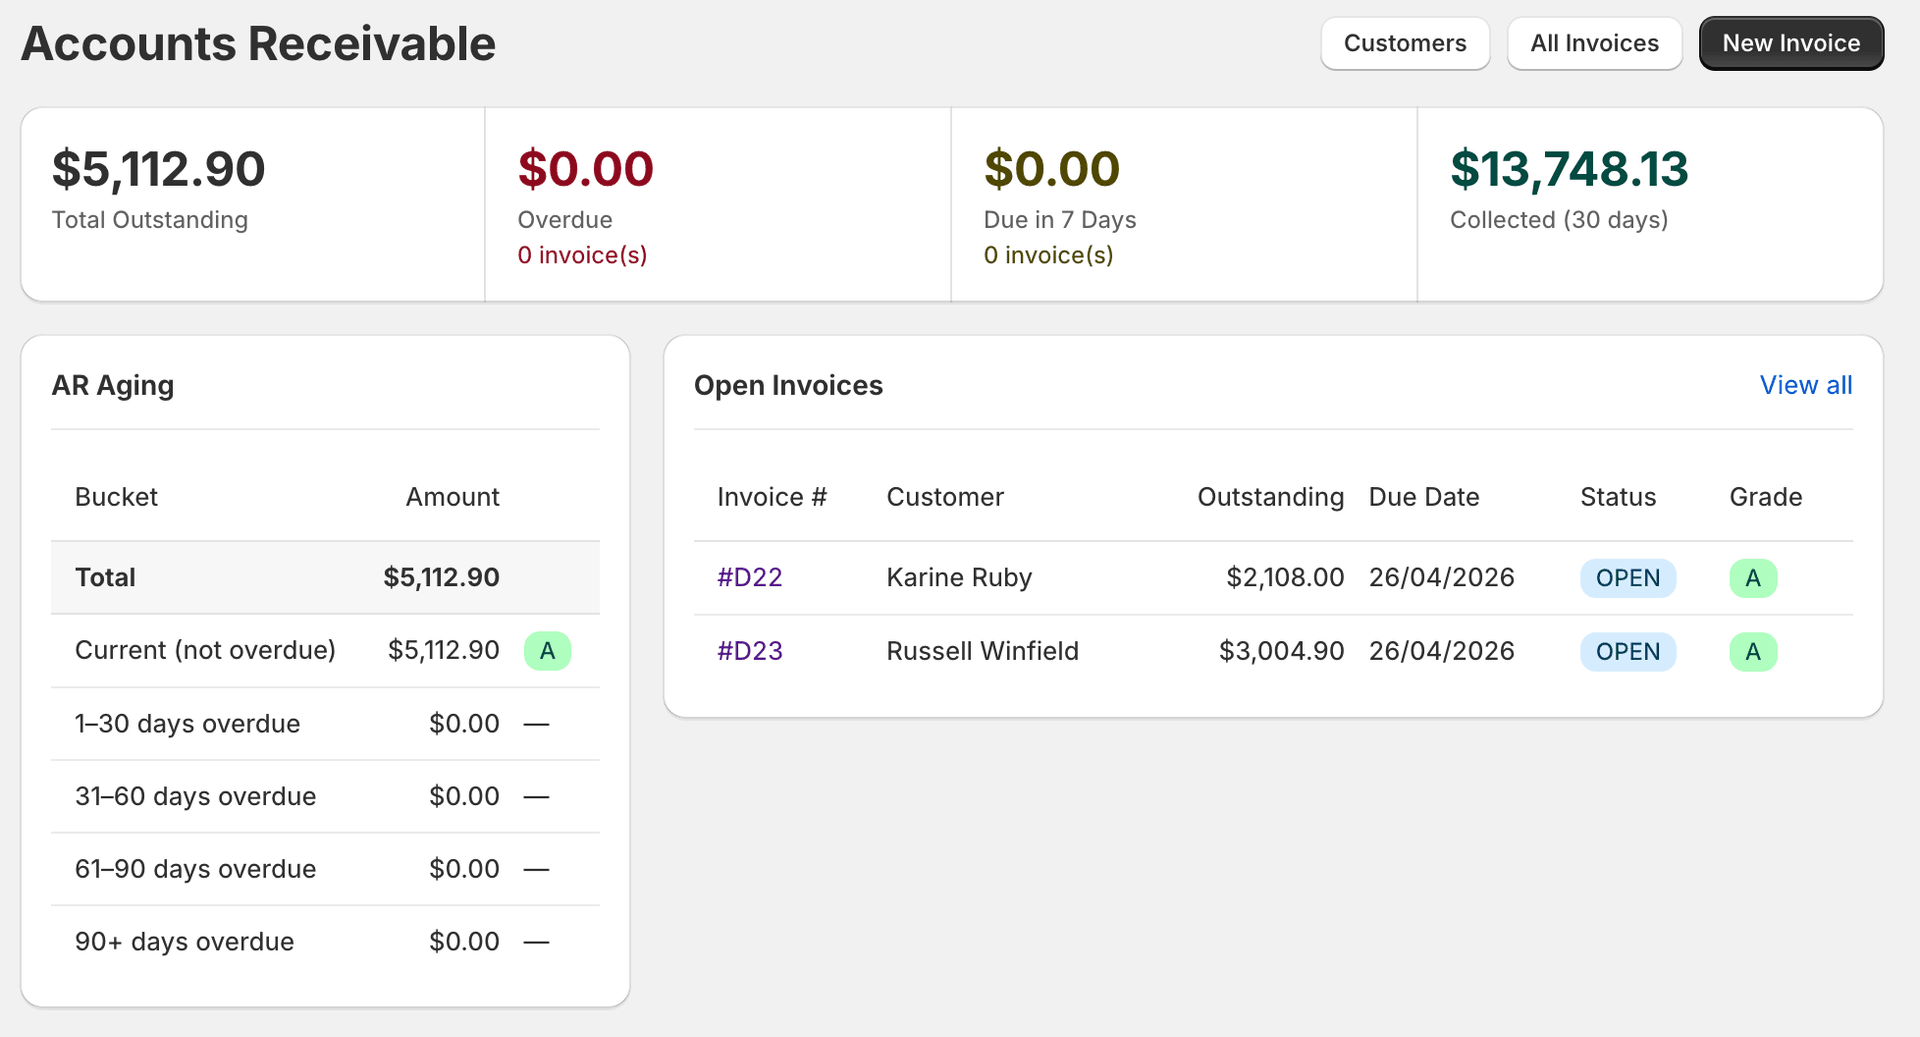Select customer Russell Winfield
The width and height of the screenshot is (1920, 1037).
[x=982, y=650]
